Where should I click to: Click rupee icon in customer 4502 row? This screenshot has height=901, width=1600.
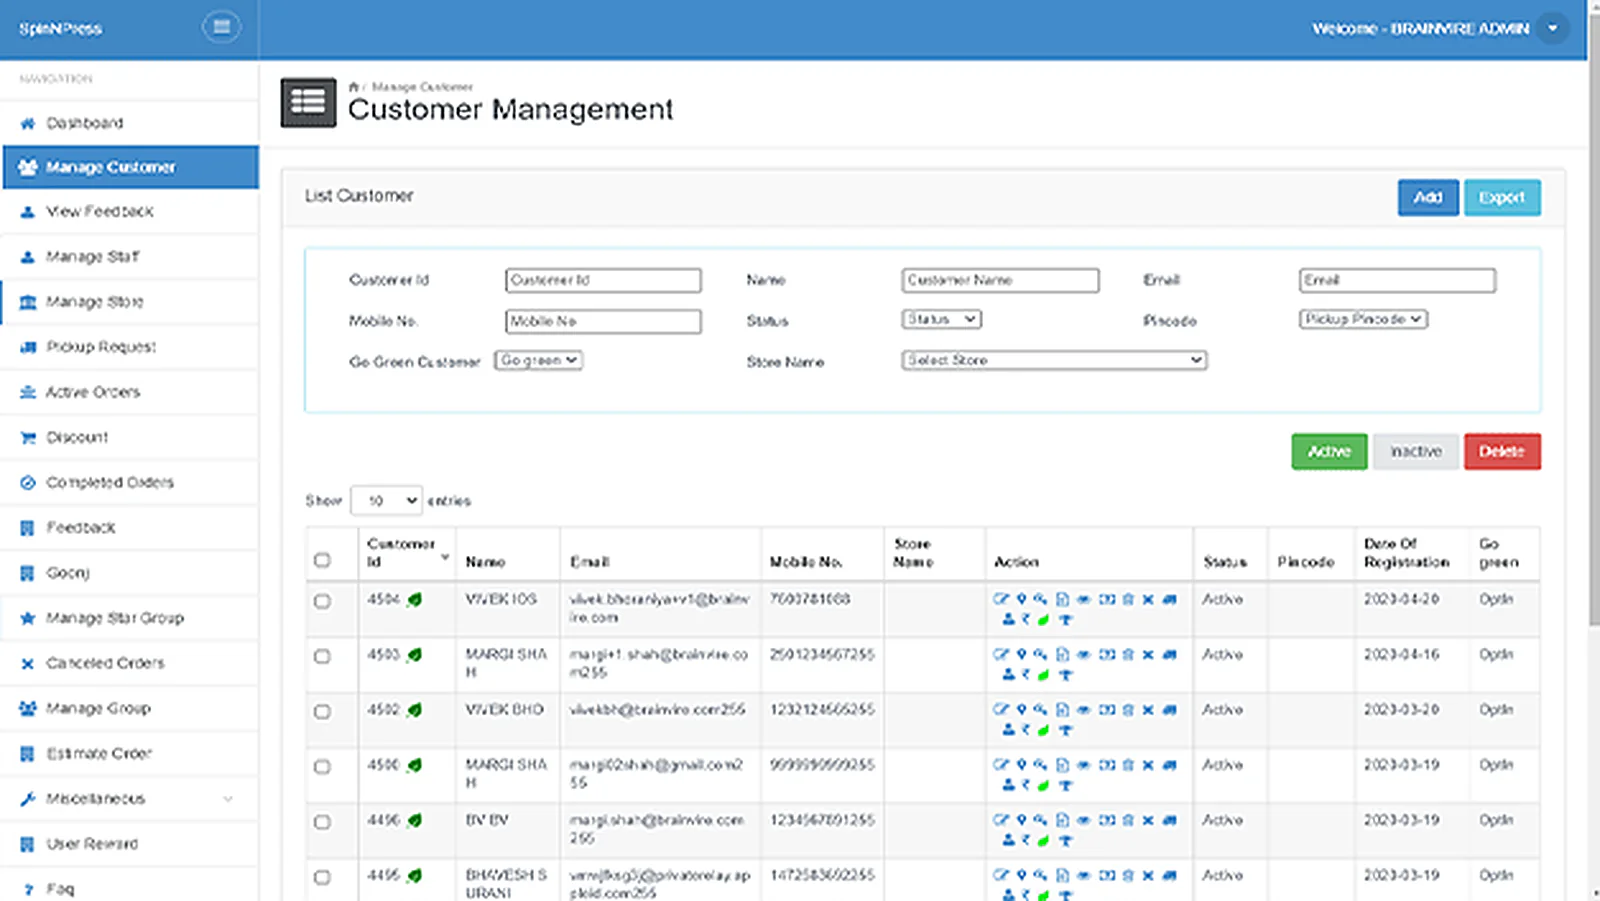[1026, 730]
